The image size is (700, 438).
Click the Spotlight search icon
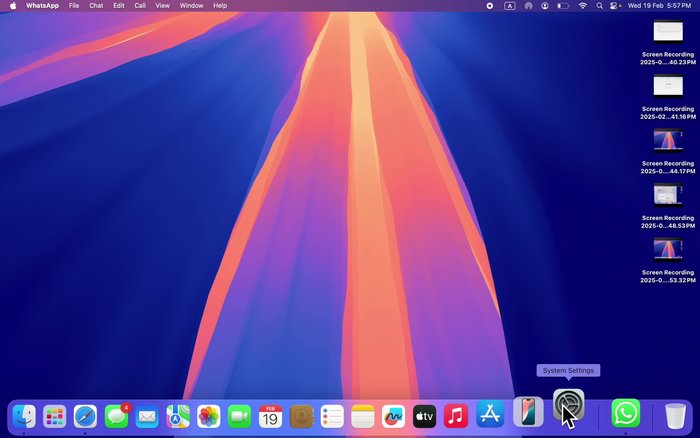(x=598, y=6)
